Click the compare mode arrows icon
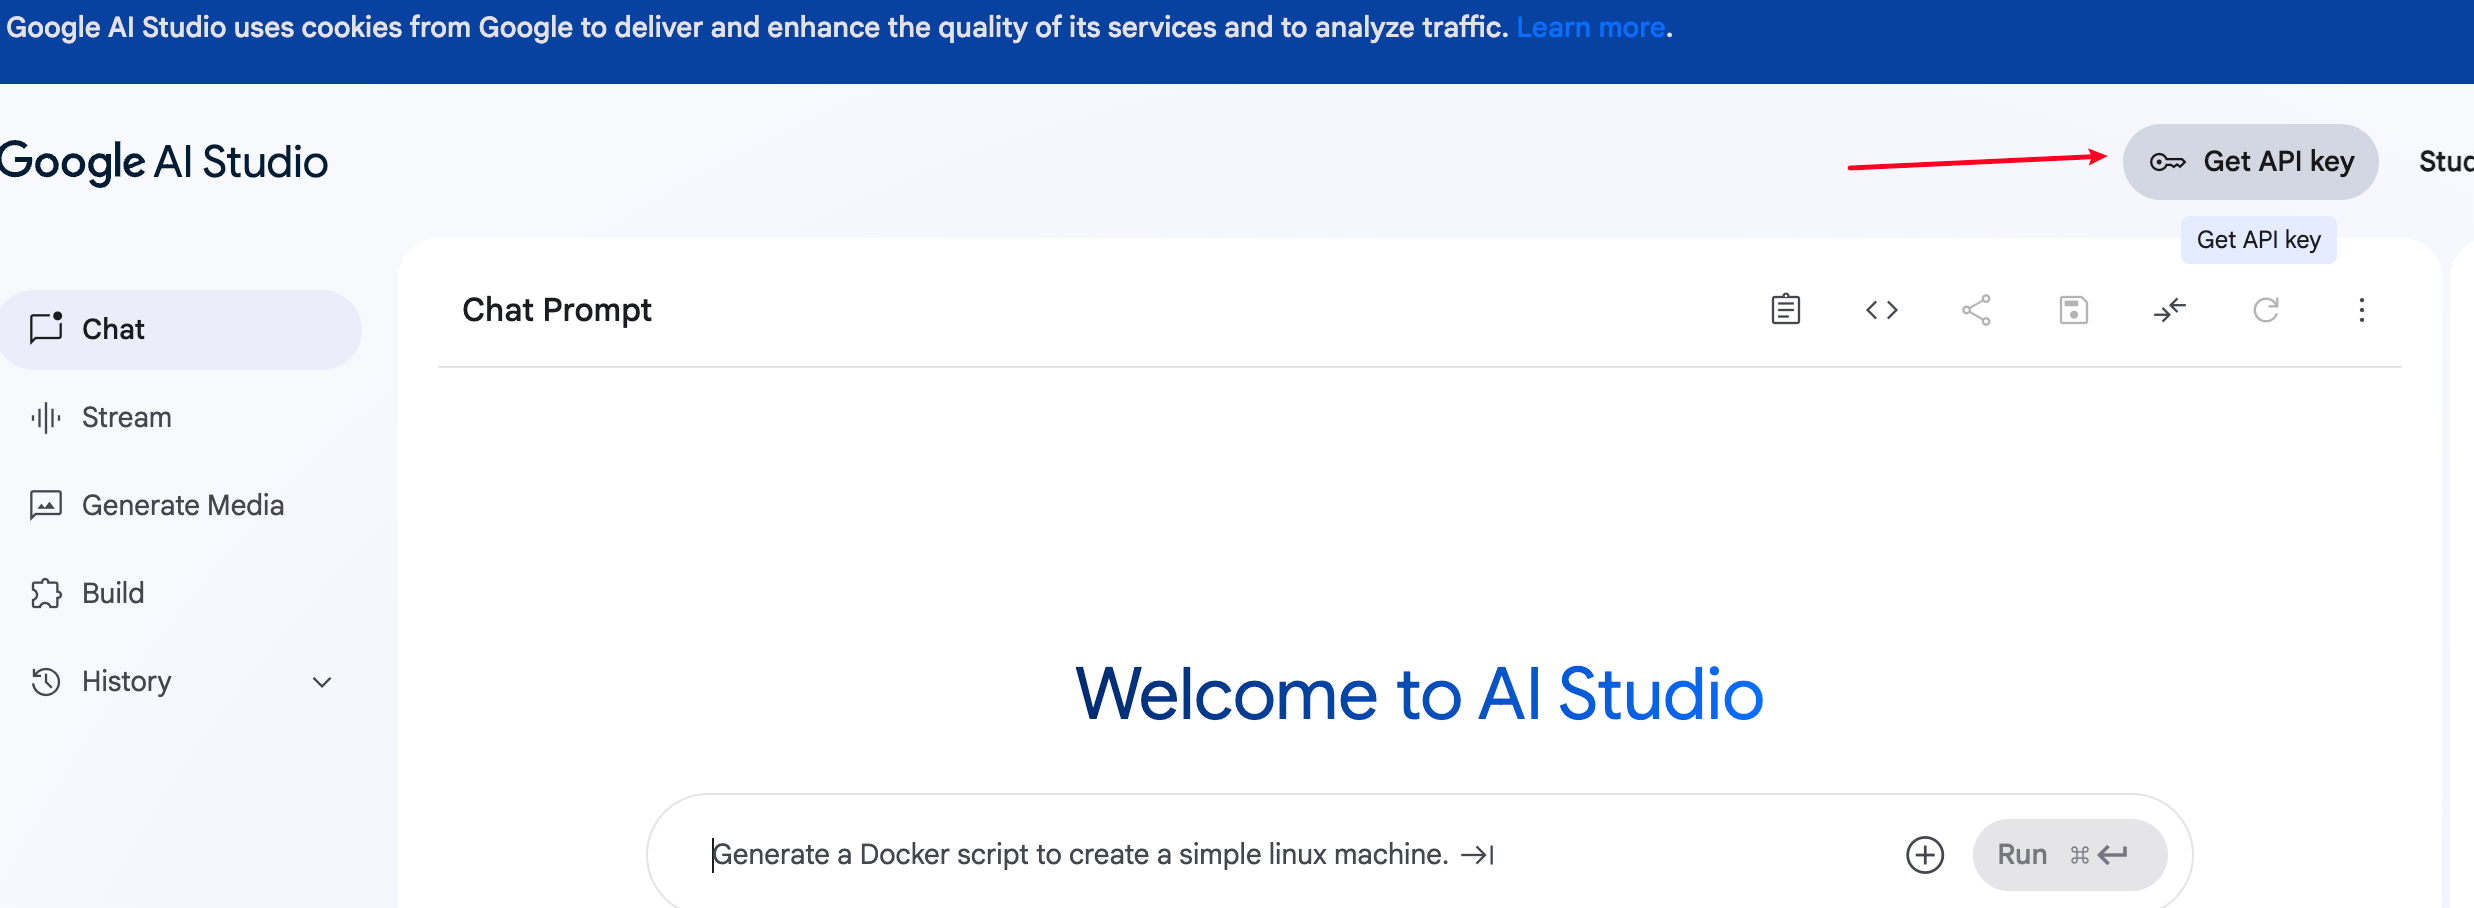2474x908 pixels. pyautogui.click(x=2169, y=310)
